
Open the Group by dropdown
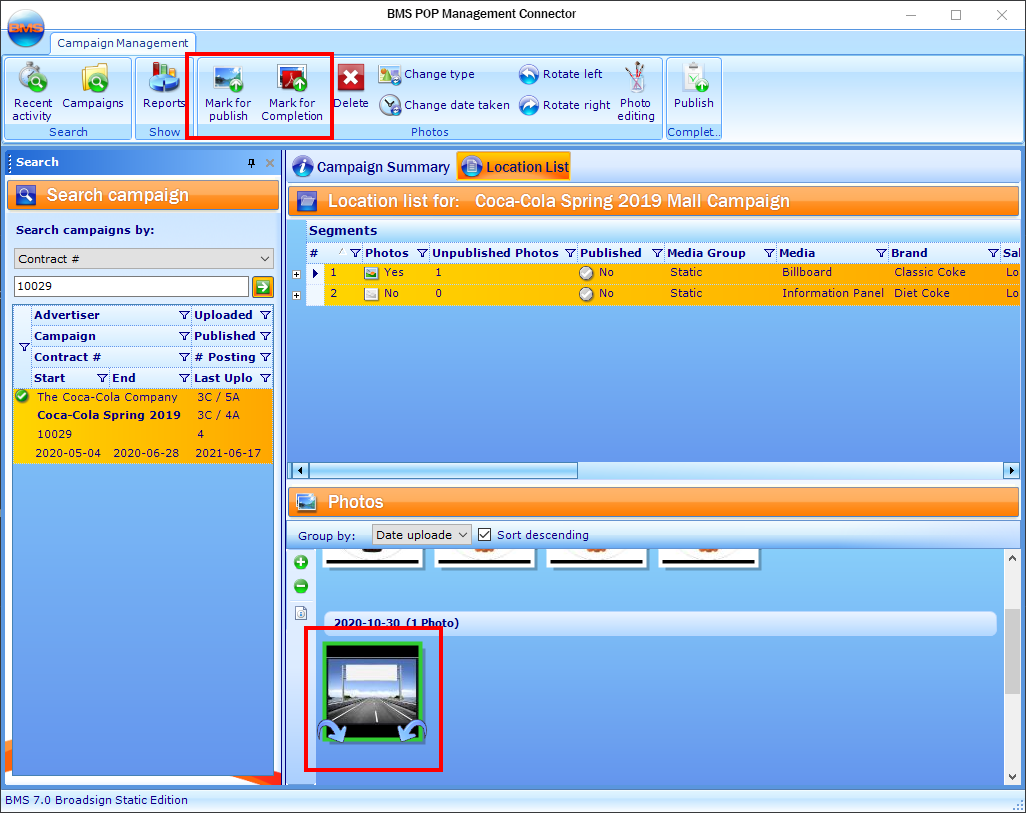point(421,535)
